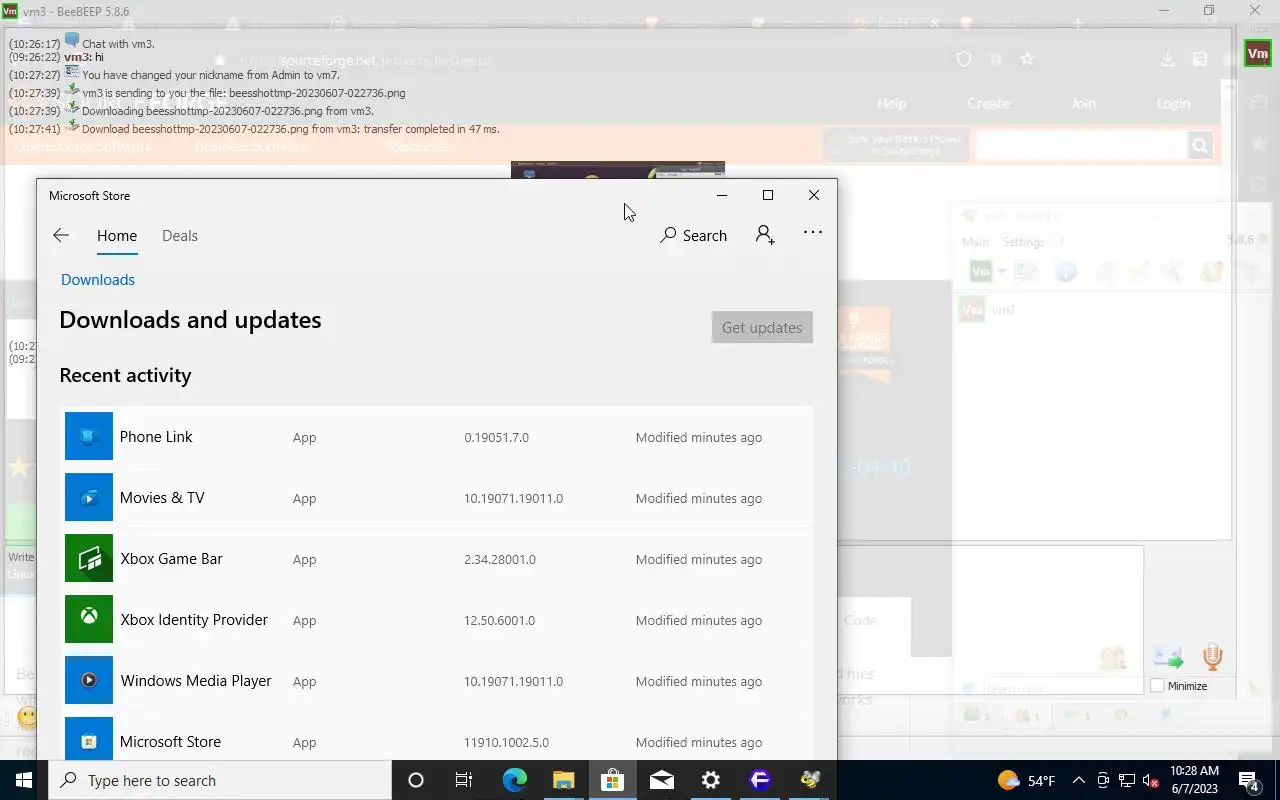Screen dimensions: 1280x800
Task: Open Settings gear from the taskbar
Action: pos(710,780)
